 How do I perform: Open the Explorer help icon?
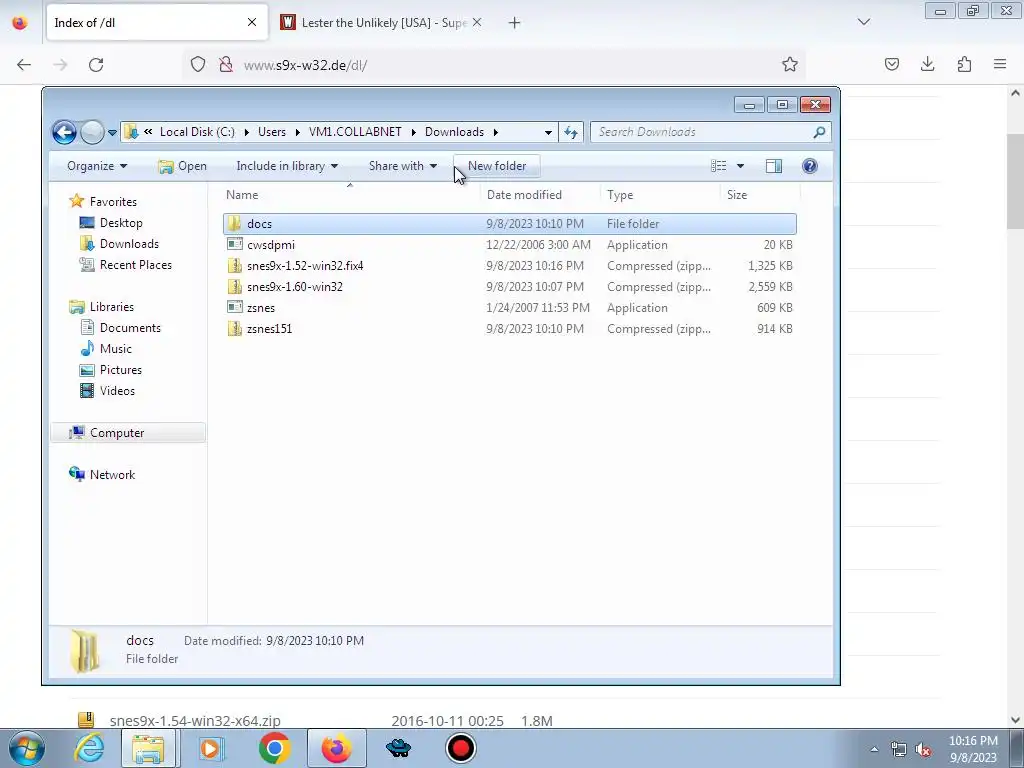pos(810,166)
